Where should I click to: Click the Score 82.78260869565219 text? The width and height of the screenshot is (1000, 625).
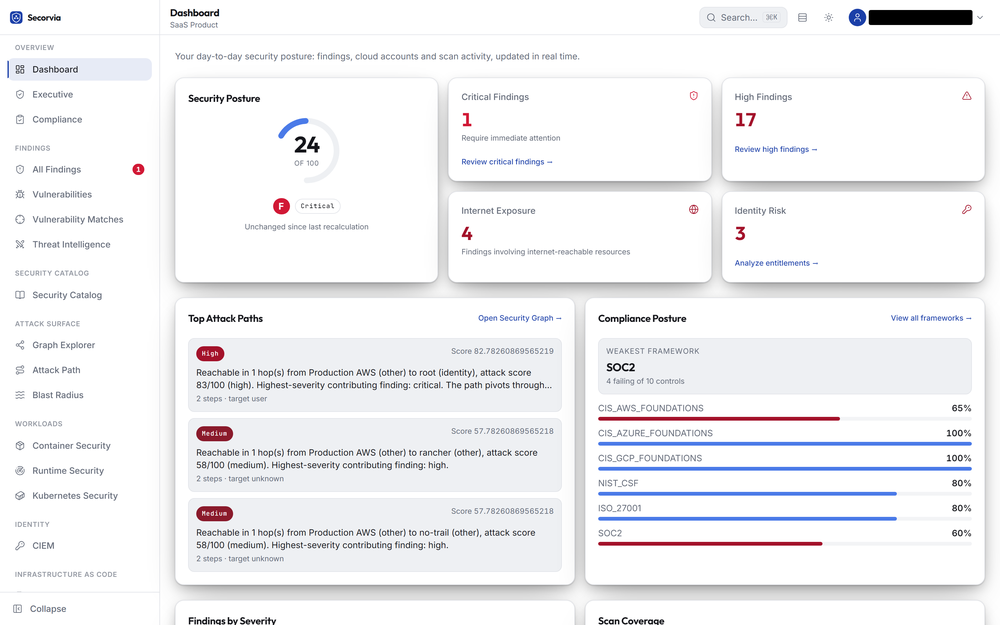pyautogui.click(x=502, y=351)
